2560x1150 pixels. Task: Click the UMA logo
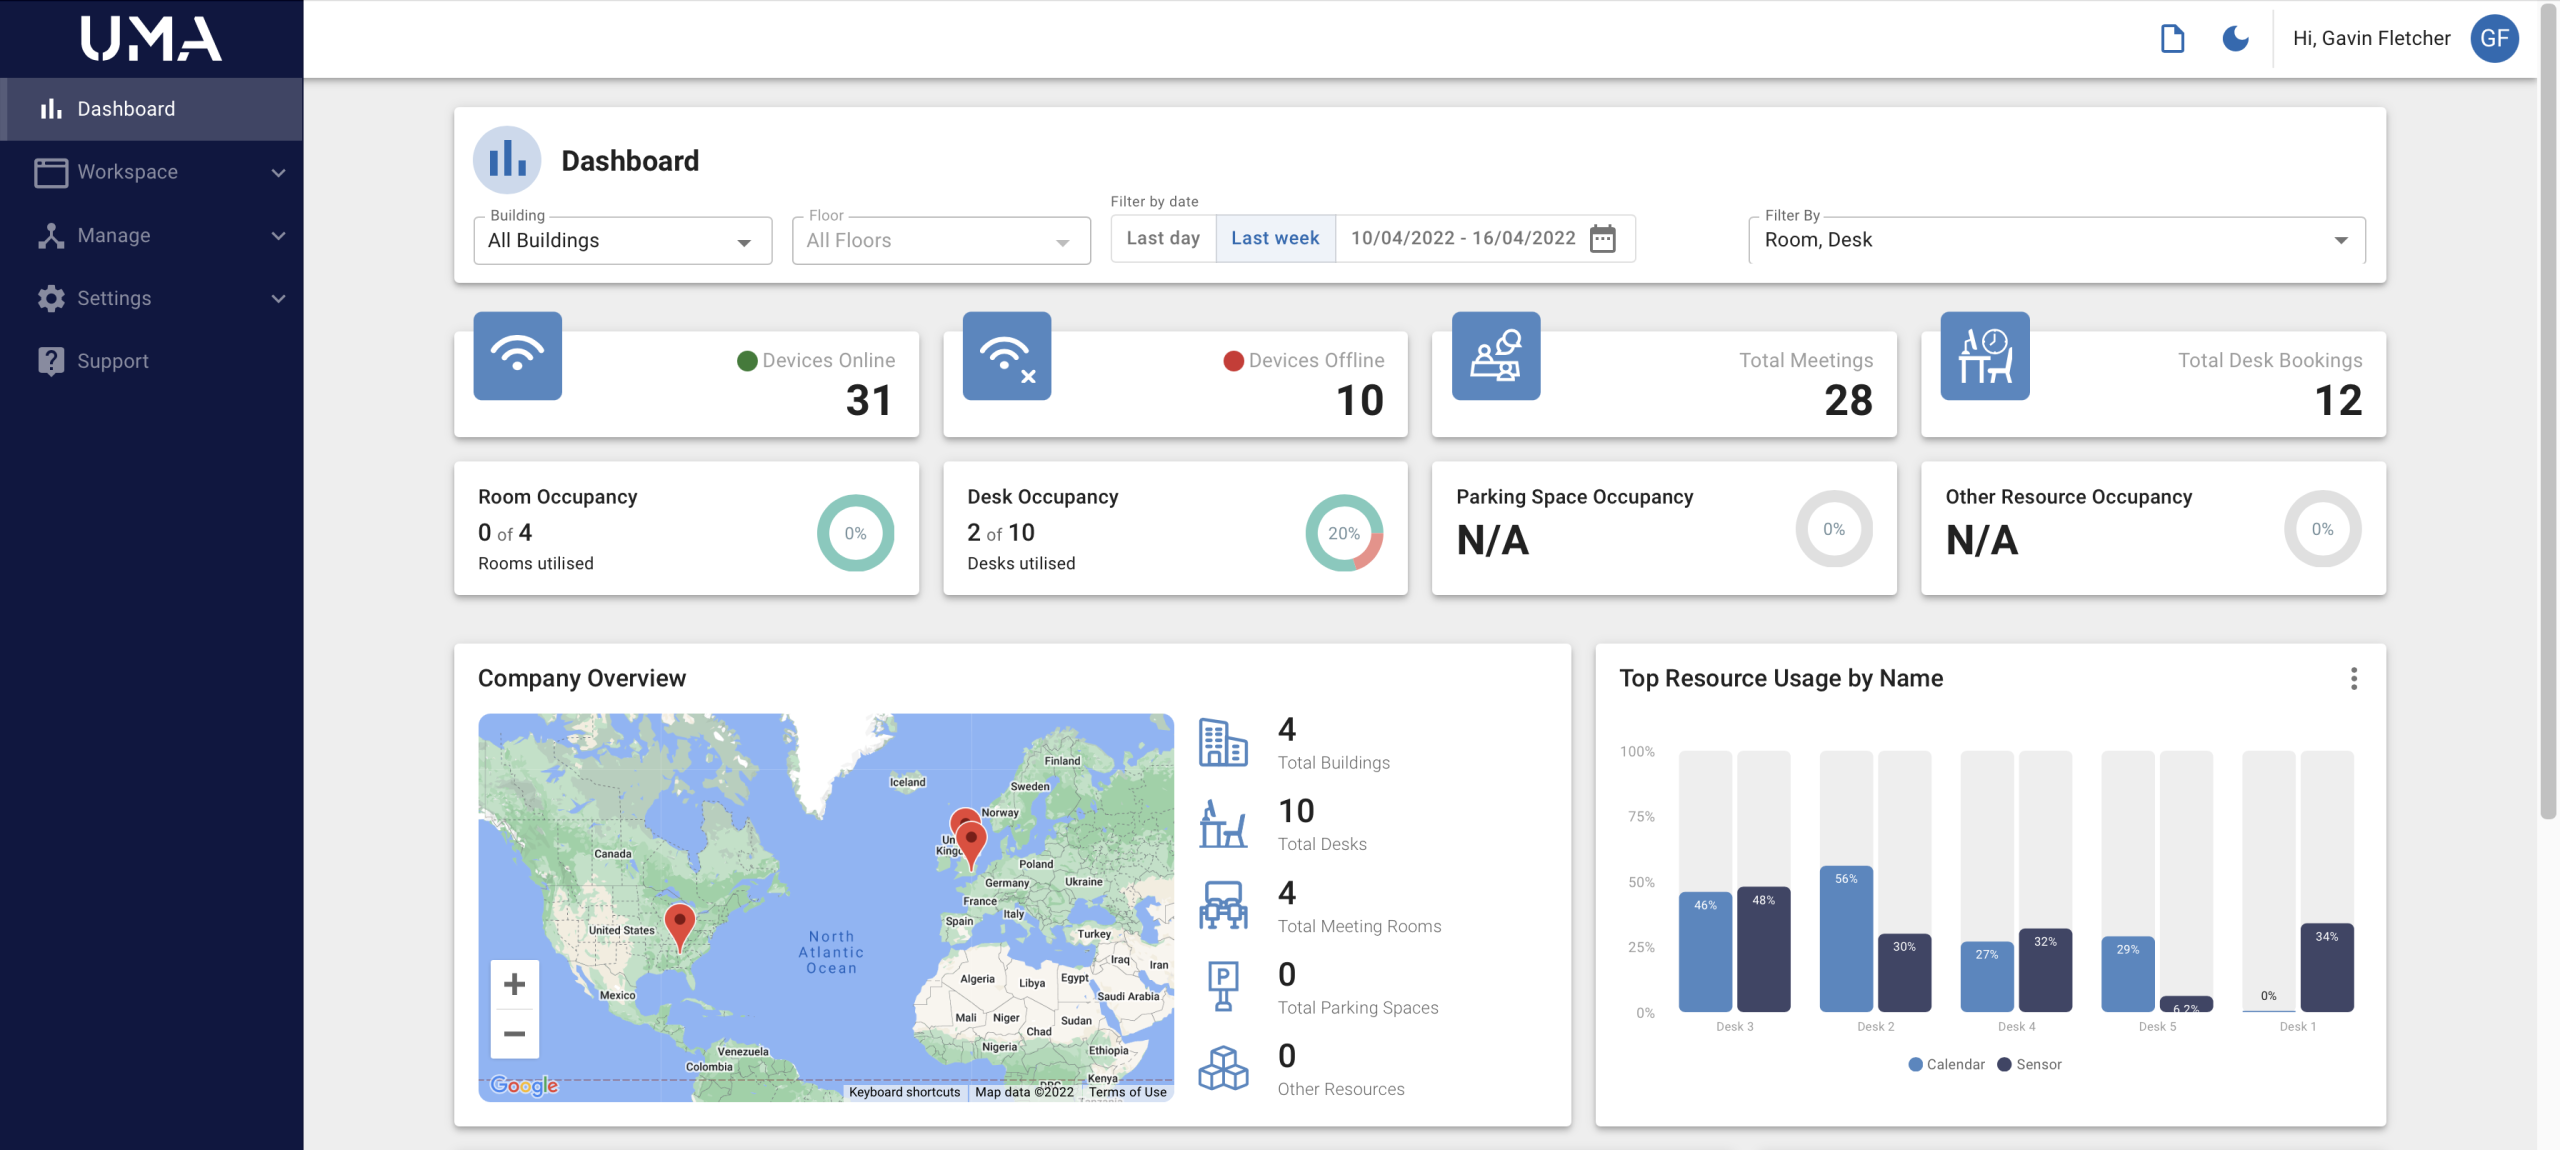click(151, 39)
